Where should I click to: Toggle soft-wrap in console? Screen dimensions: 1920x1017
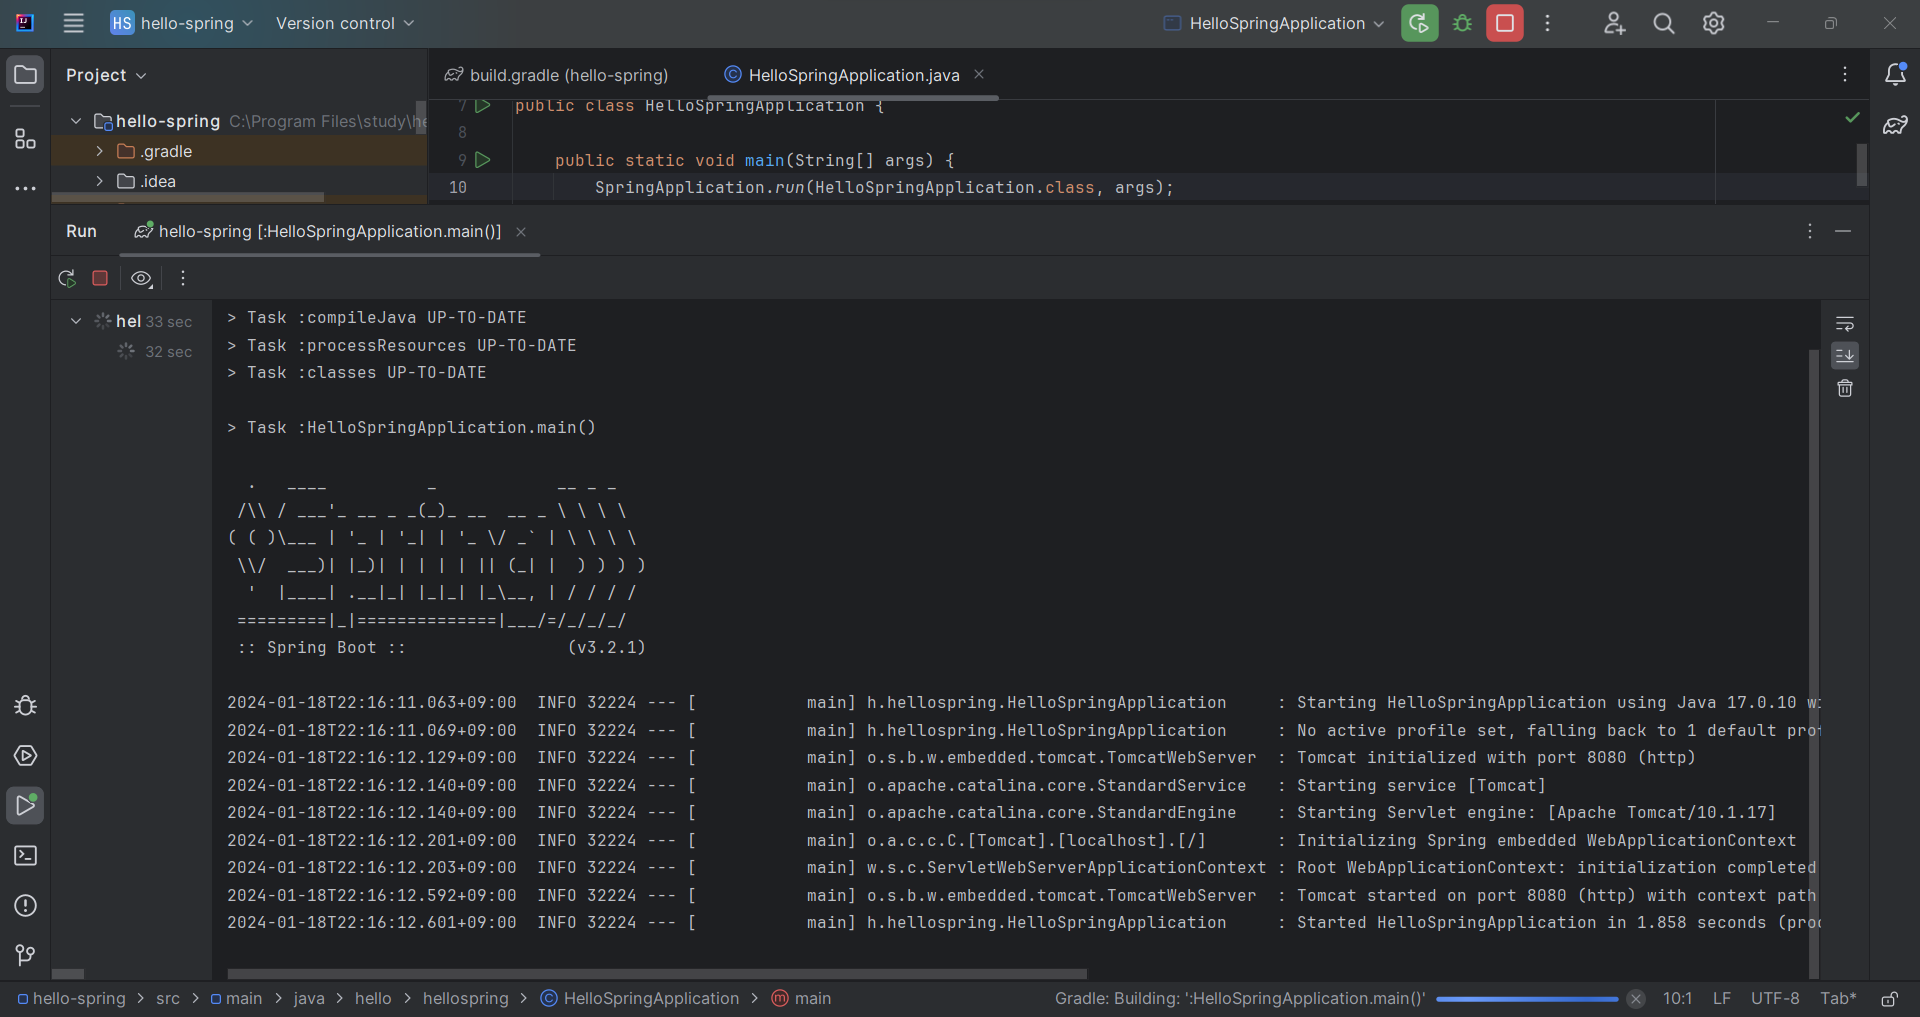(x=1845, y=323)
